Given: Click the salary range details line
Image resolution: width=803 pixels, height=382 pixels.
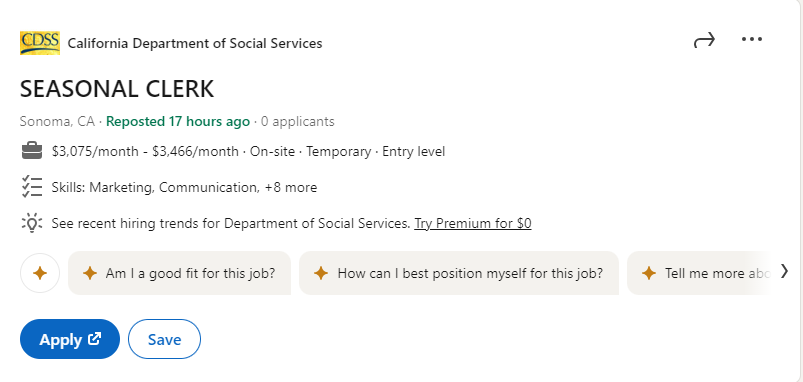Looking at the screenshot, I should point(248,152).
